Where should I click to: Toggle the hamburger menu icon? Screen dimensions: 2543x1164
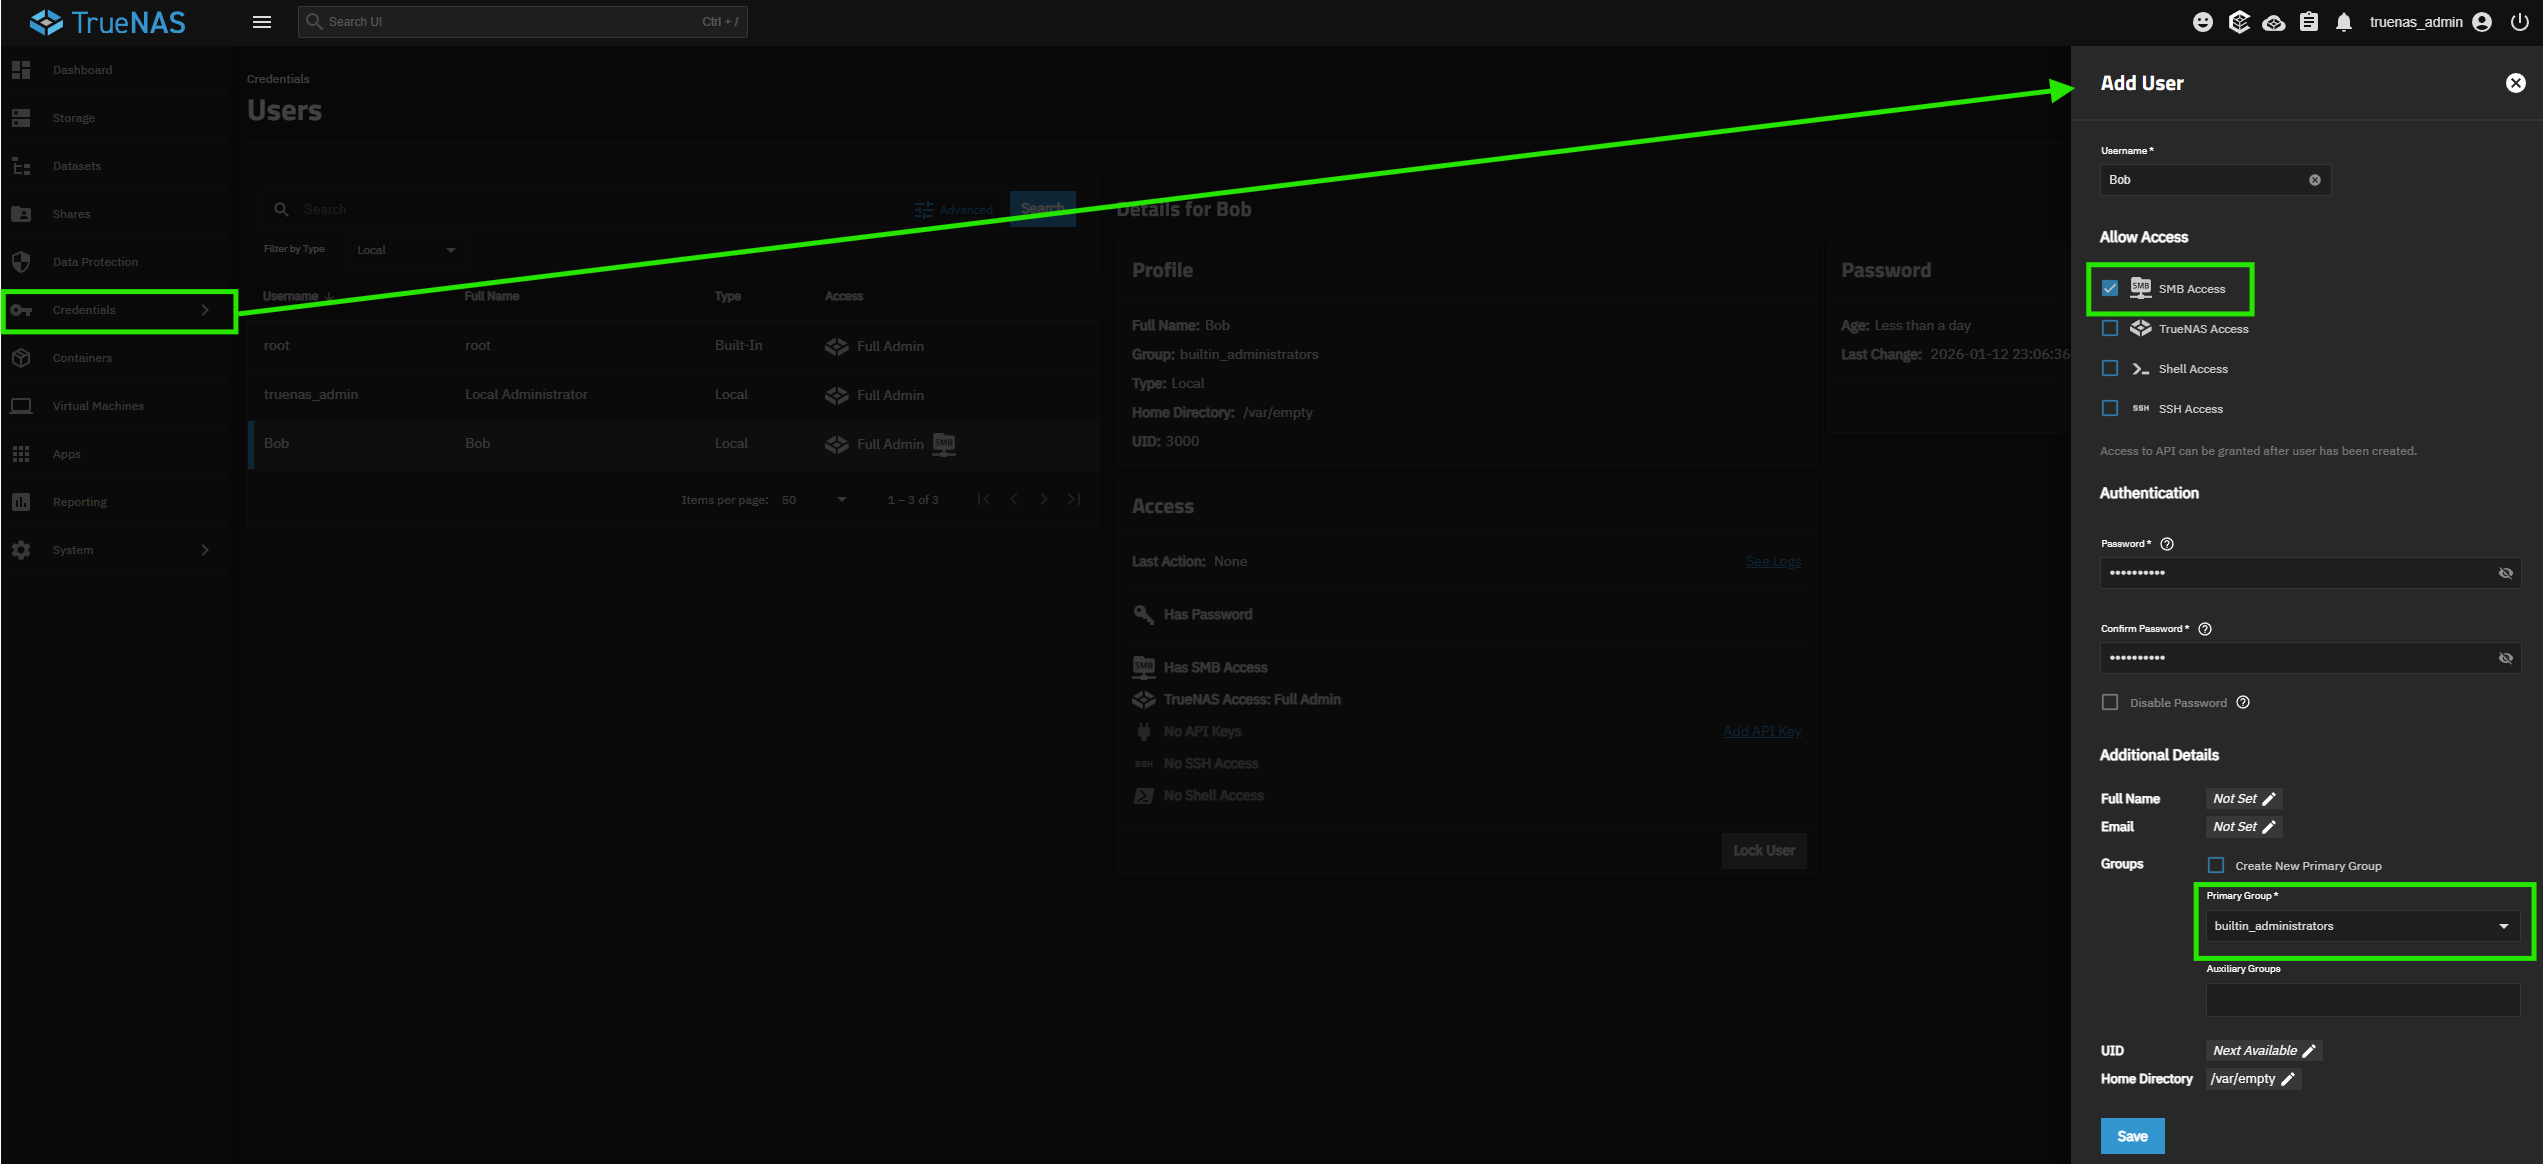(262, 22)
